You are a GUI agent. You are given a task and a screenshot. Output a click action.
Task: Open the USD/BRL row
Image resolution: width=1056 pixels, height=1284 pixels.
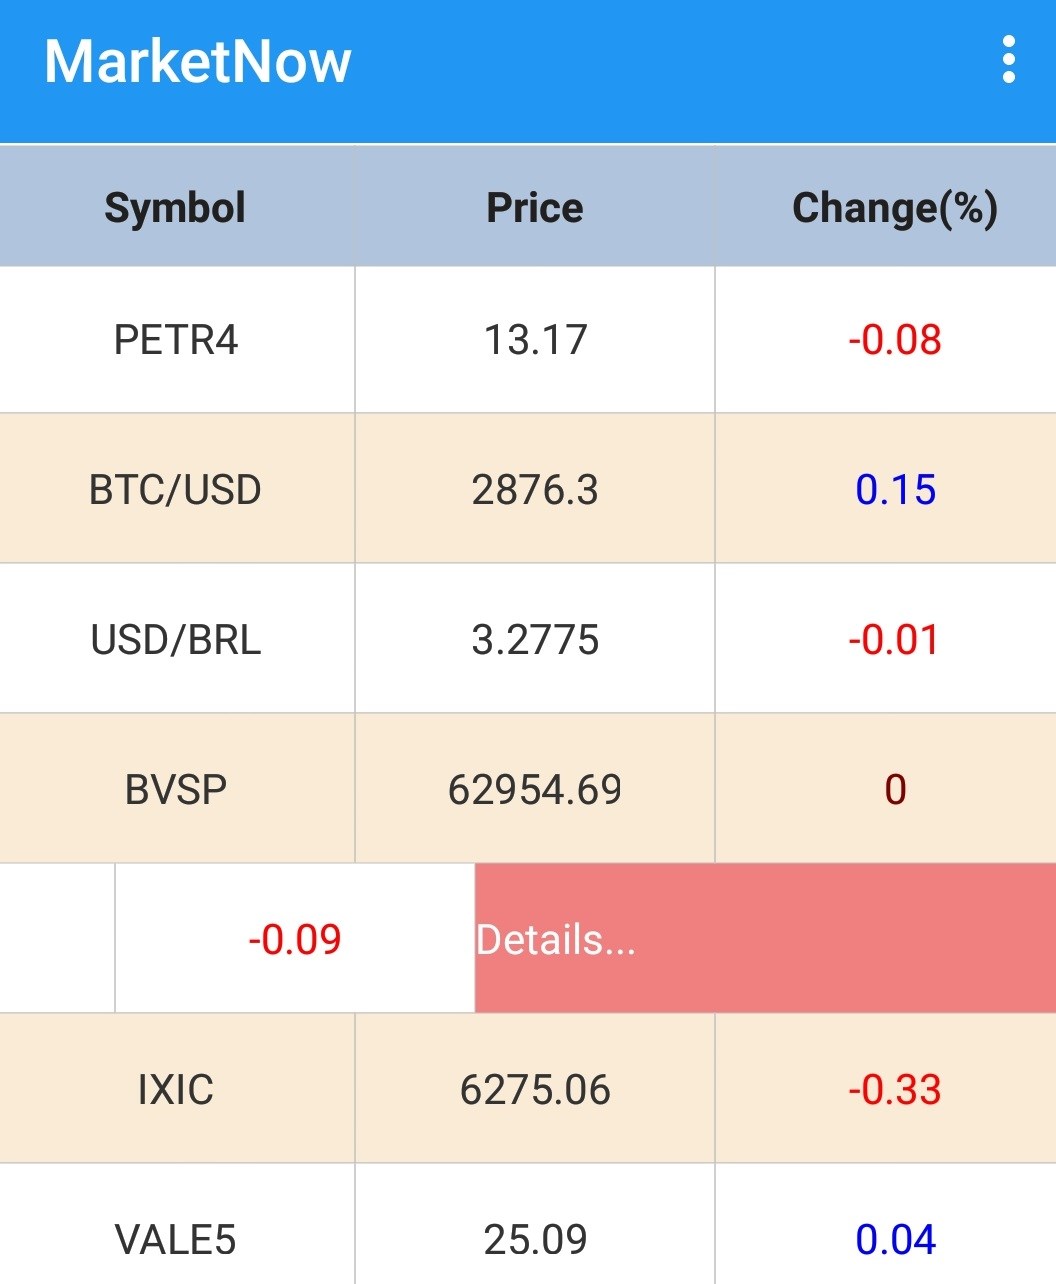pos(176,640)
